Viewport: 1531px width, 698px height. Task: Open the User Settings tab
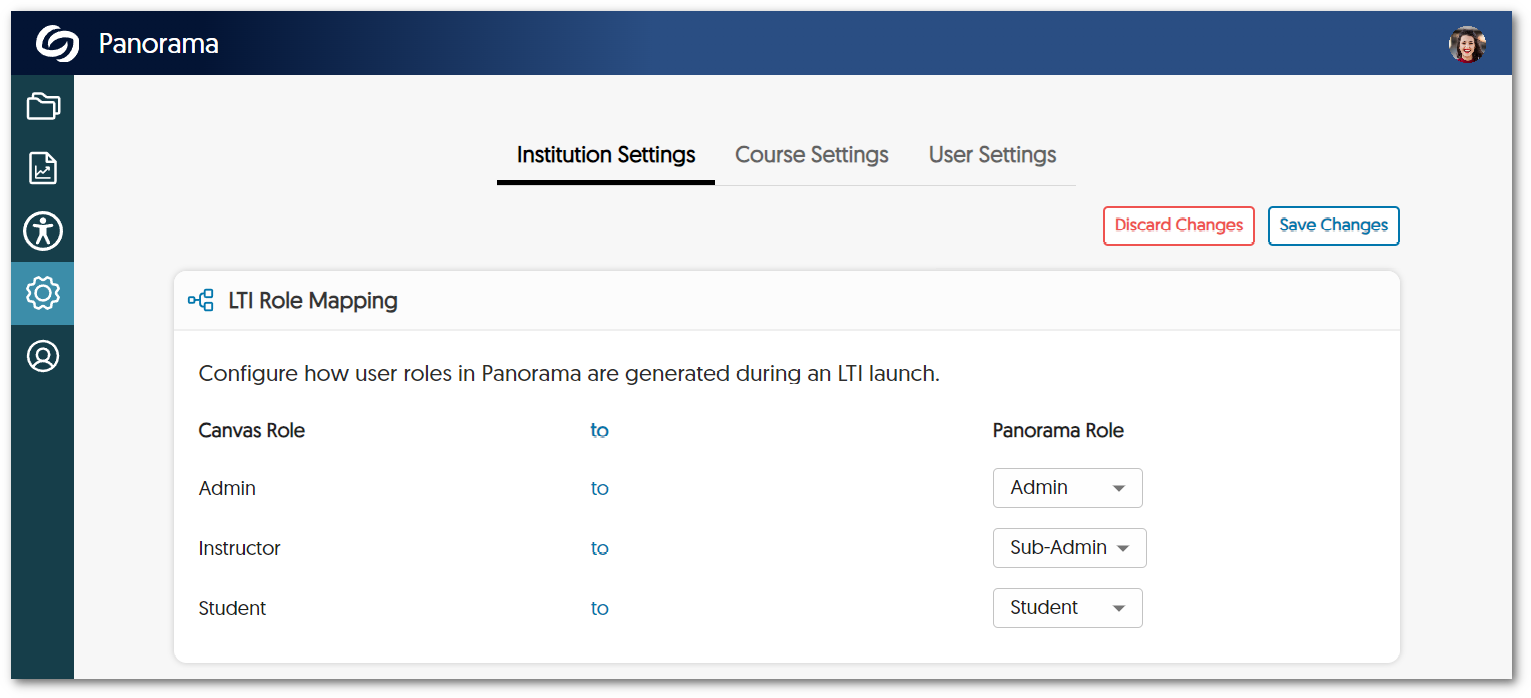coord(992,155)
